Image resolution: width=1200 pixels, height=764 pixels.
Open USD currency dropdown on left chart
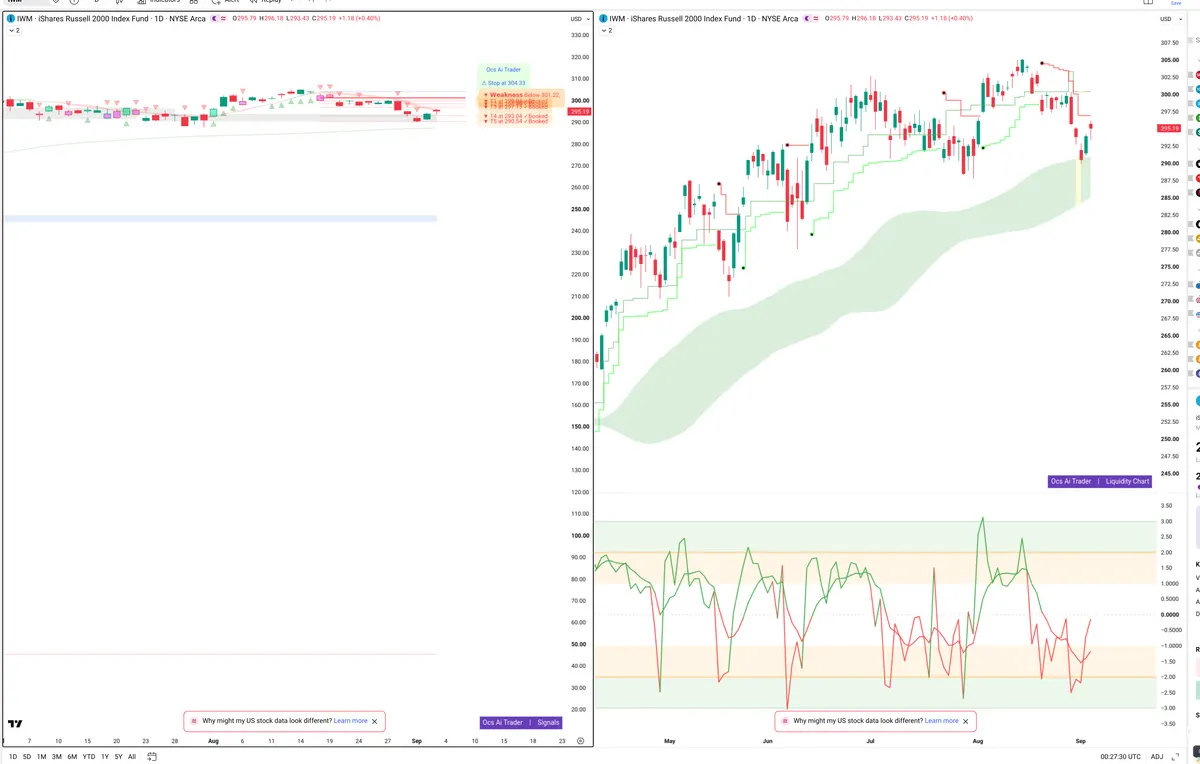click(x=578, y=19)
